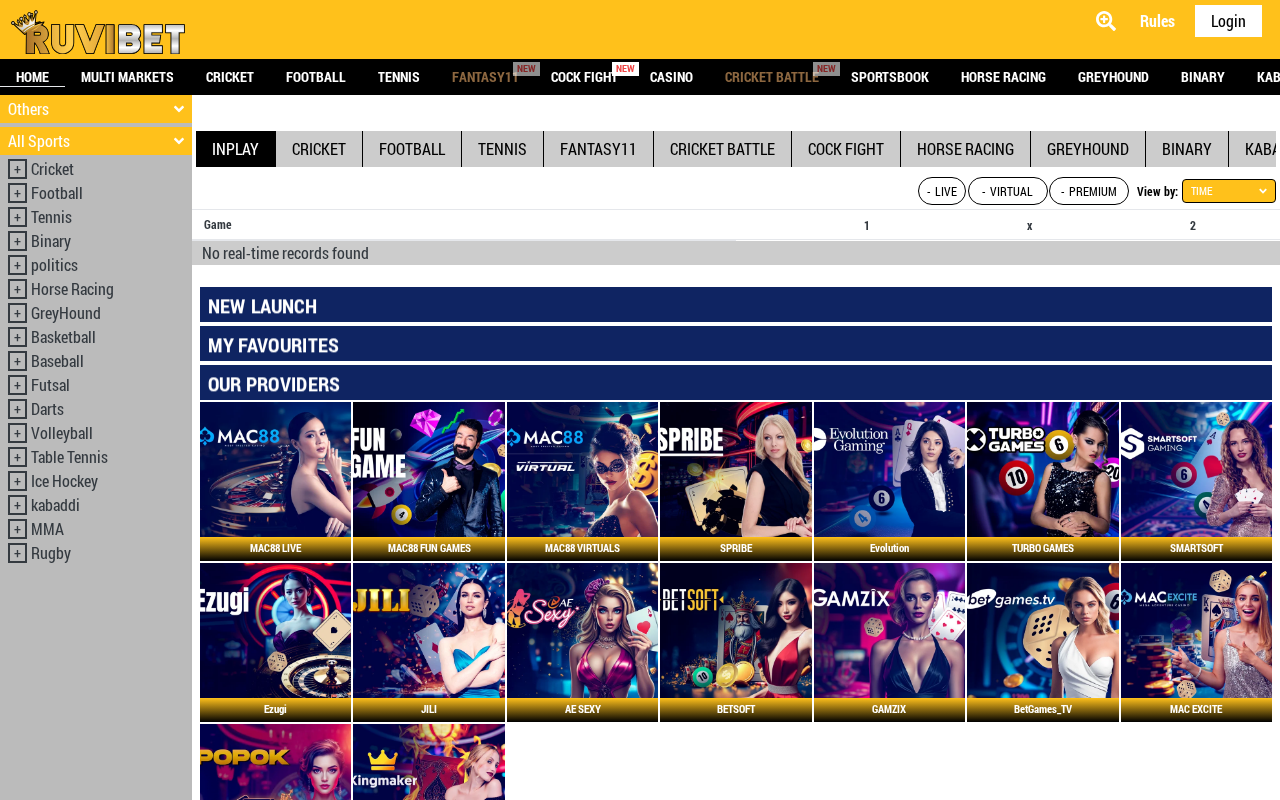This screenshot has width=1280, height=800.
Task: Open the MAC EXCITE provider tile
Action: (x=1196, y=642)
